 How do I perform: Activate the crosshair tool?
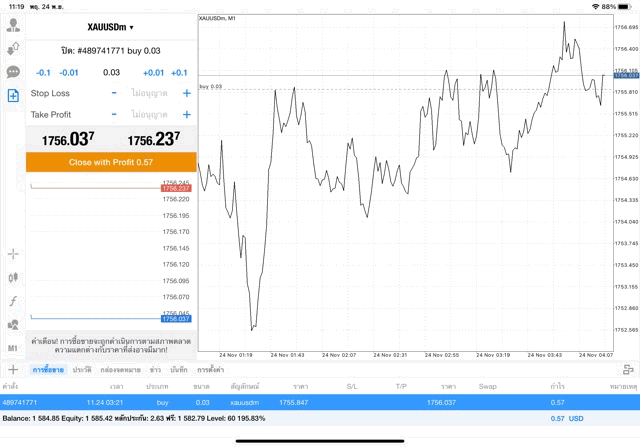pos(13,254)
